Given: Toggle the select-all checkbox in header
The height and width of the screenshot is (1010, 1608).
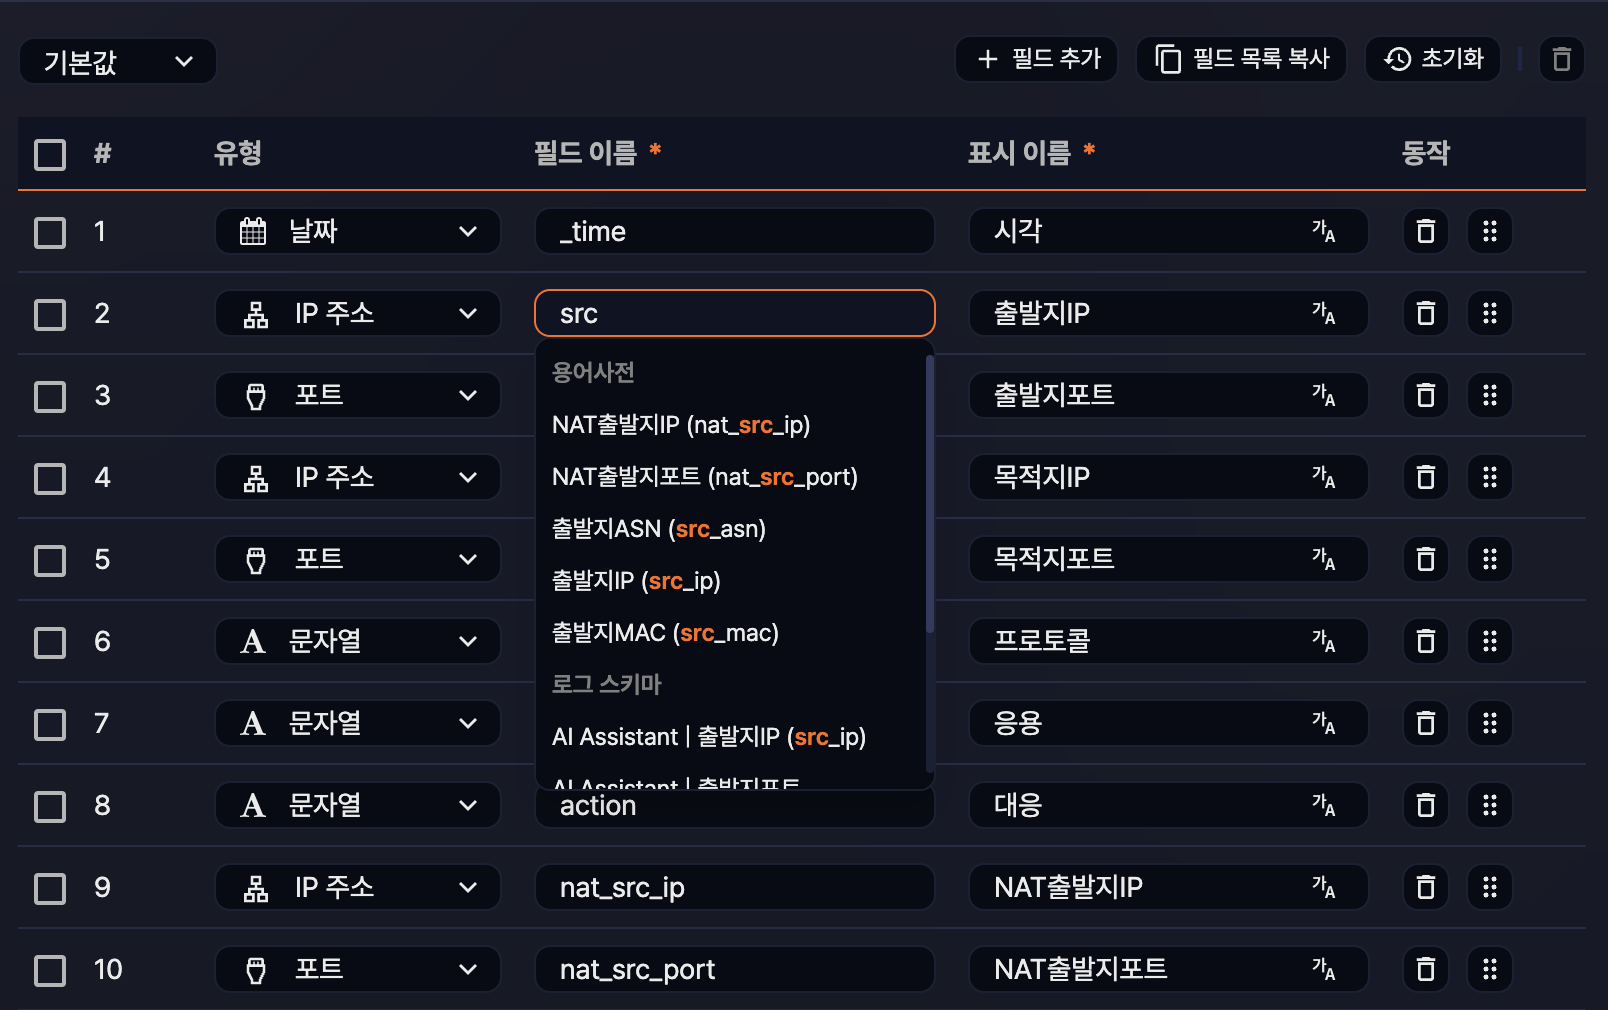Looking at the screenshot, I should click(50, 155).
